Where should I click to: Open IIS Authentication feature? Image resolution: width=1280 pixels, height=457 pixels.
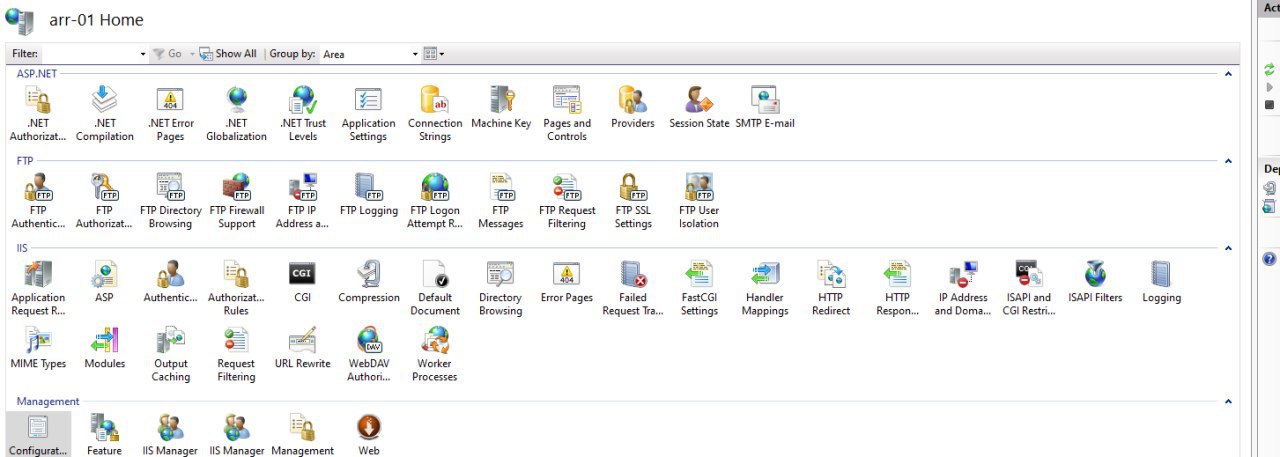[170, 282]
